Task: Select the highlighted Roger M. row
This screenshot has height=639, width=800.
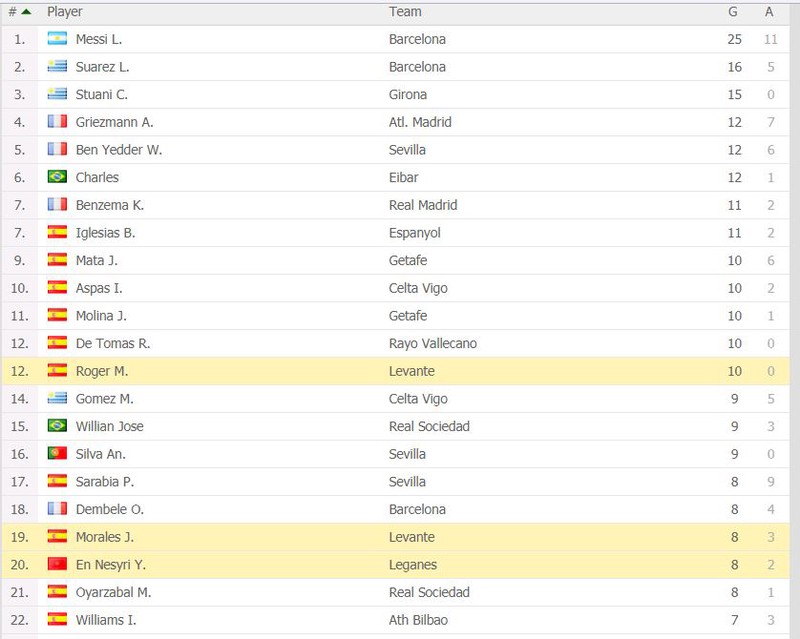Action: [x=395, y=371]
